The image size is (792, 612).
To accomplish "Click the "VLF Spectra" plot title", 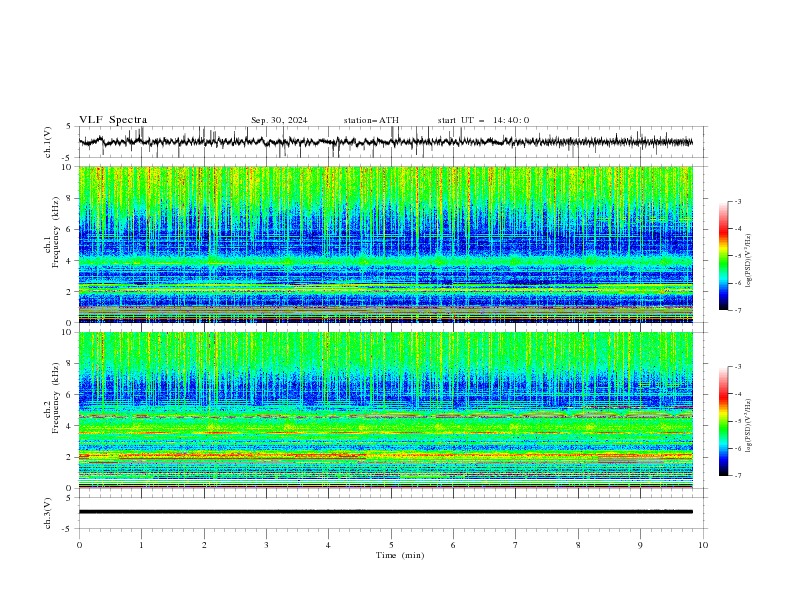I will (x=113, y=120).
